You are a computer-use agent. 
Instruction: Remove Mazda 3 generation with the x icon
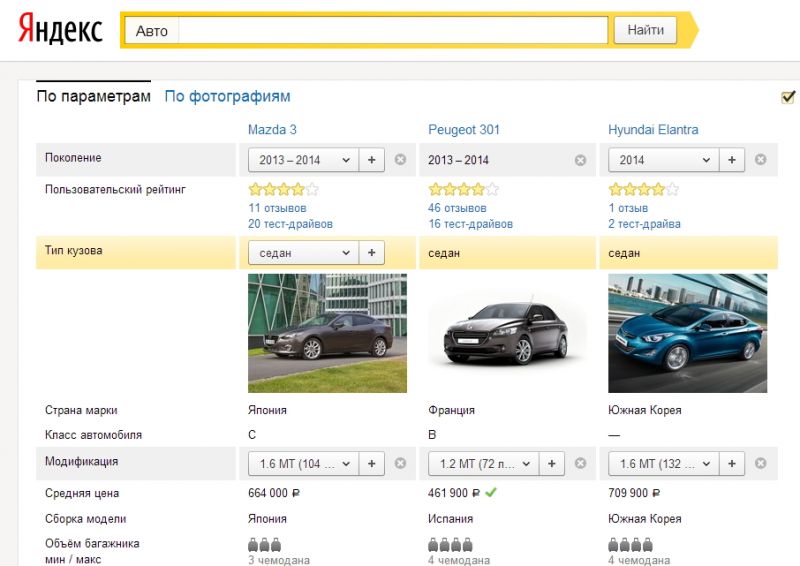(x=401, y=160)
